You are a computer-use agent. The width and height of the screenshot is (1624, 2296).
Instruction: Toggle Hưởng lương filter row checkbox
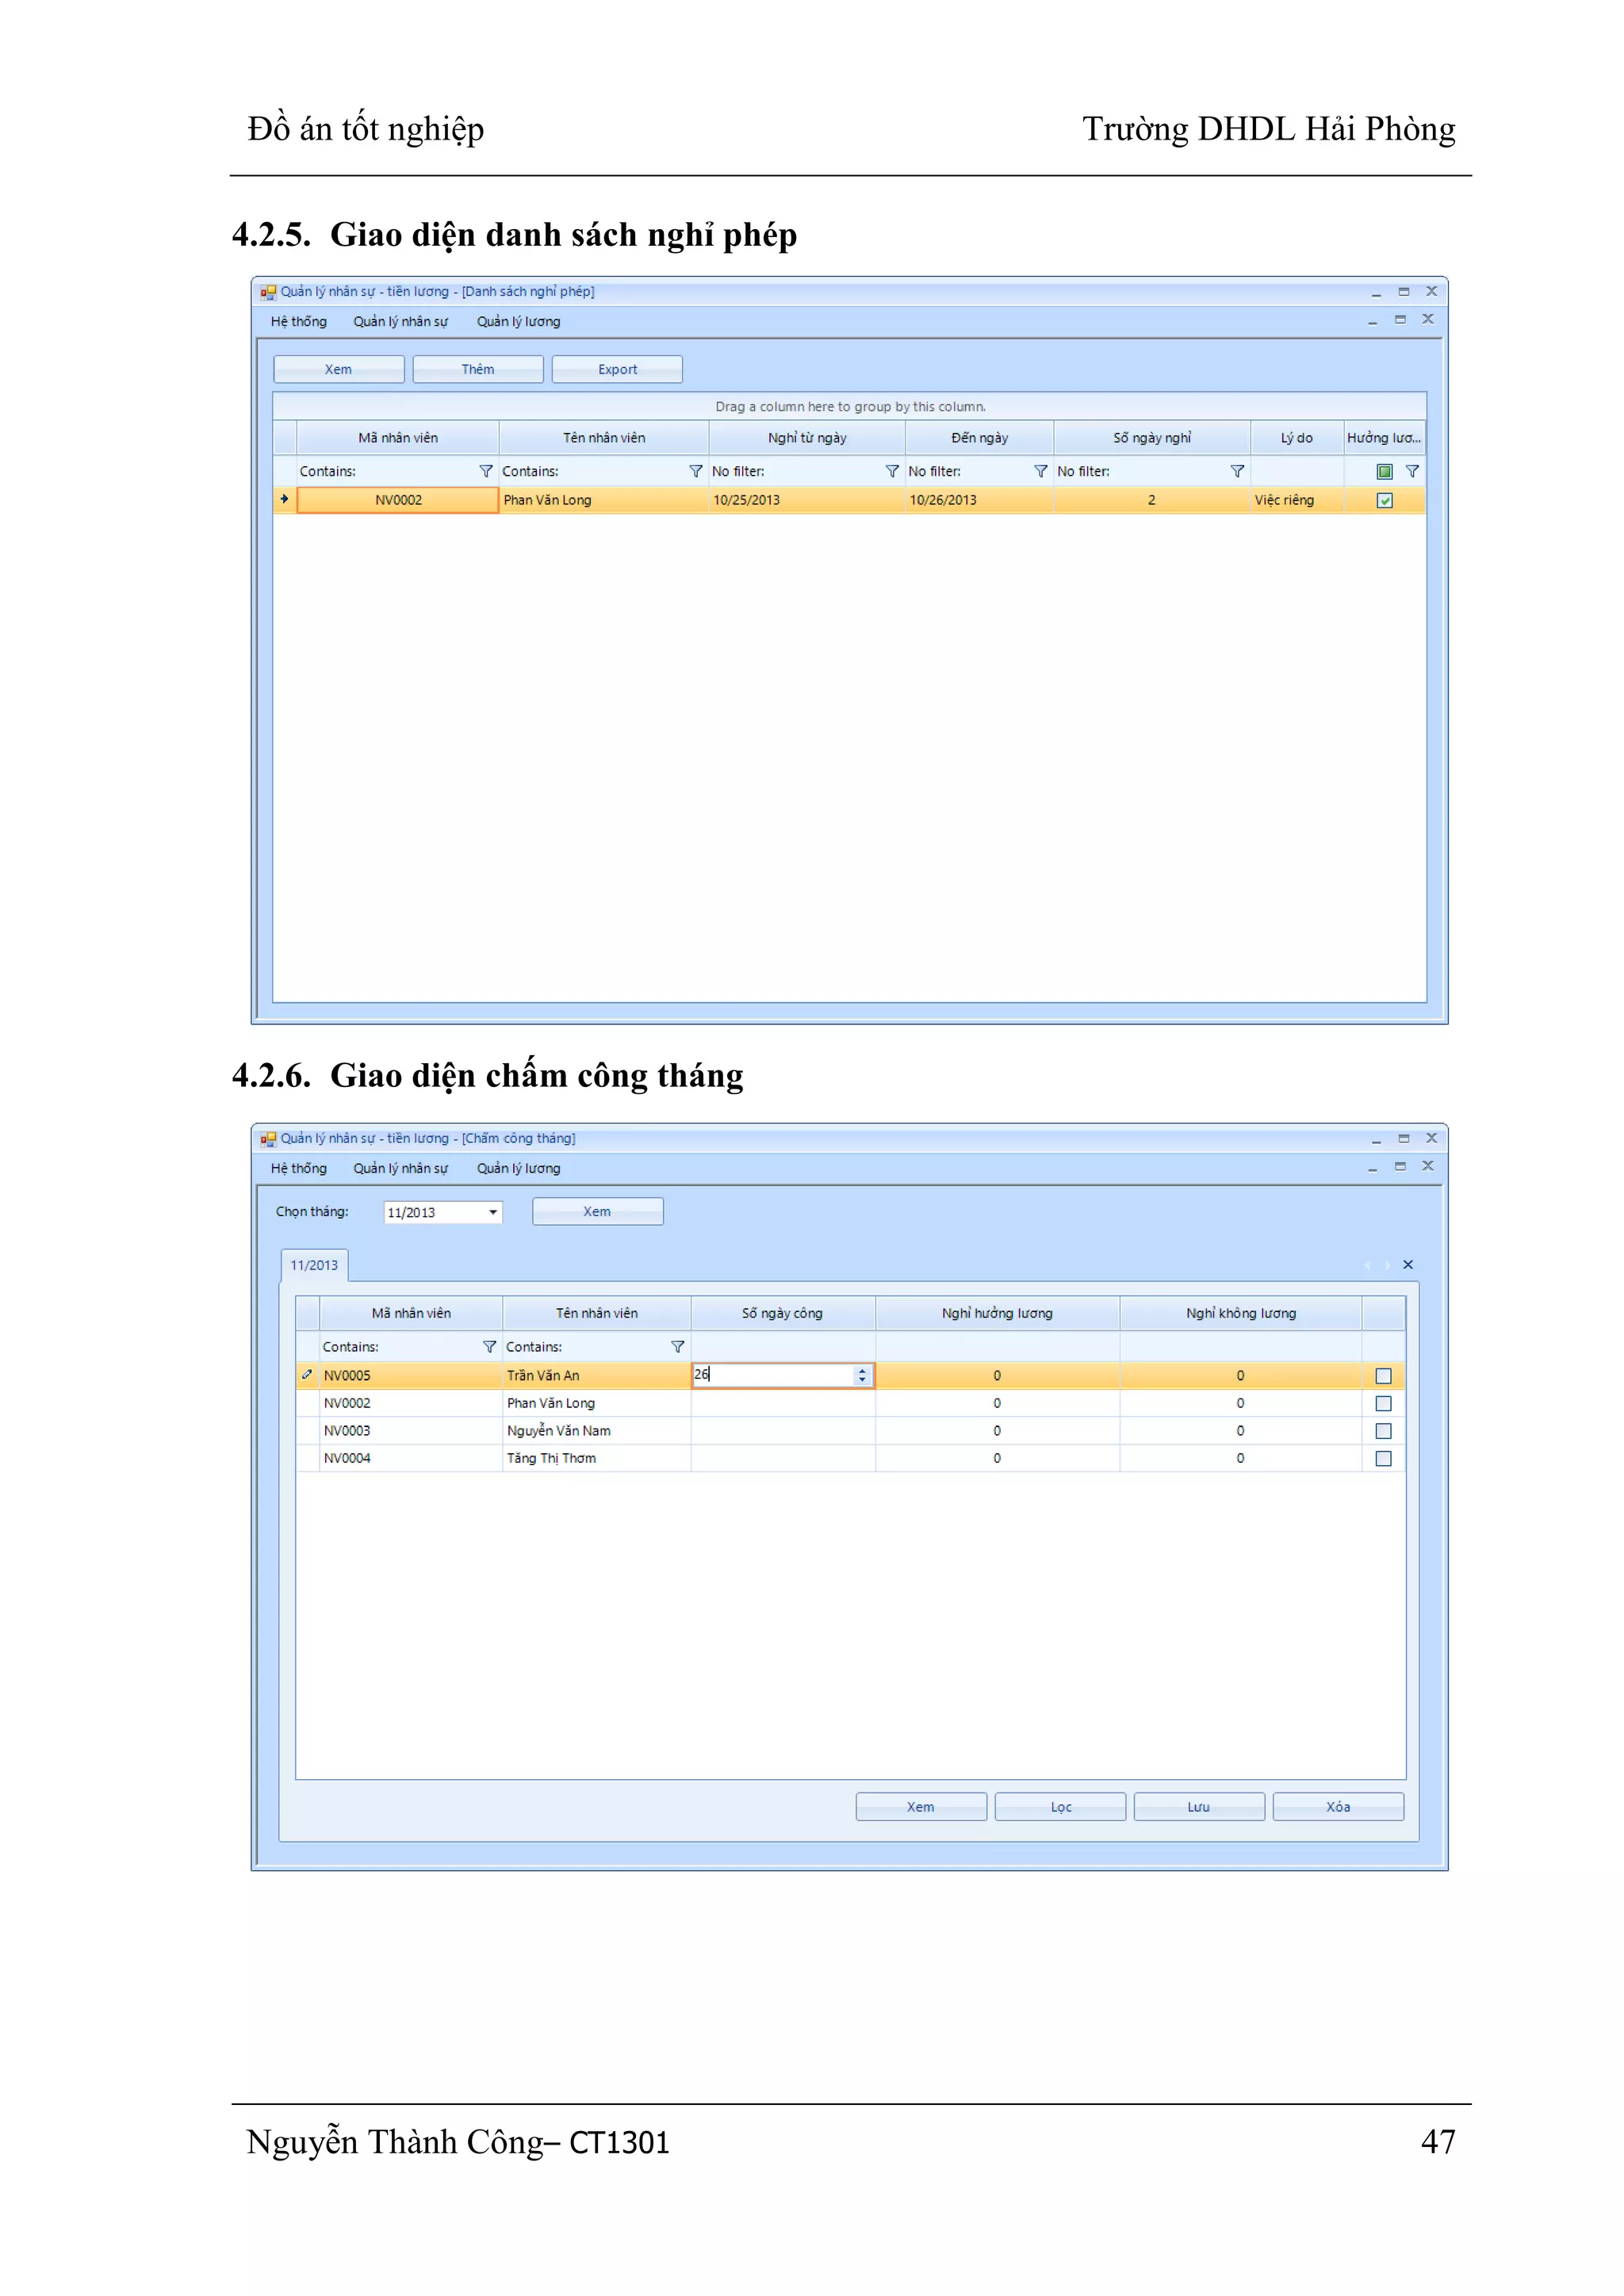click(1385, 471)
